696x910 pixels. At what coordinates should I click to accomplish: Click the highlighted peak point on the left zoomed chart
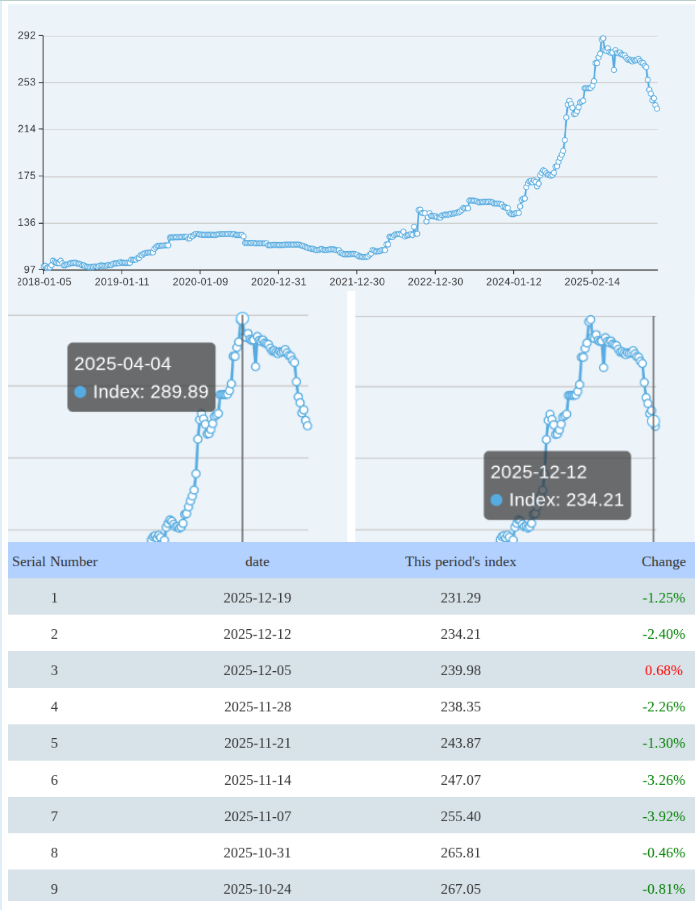242,319
